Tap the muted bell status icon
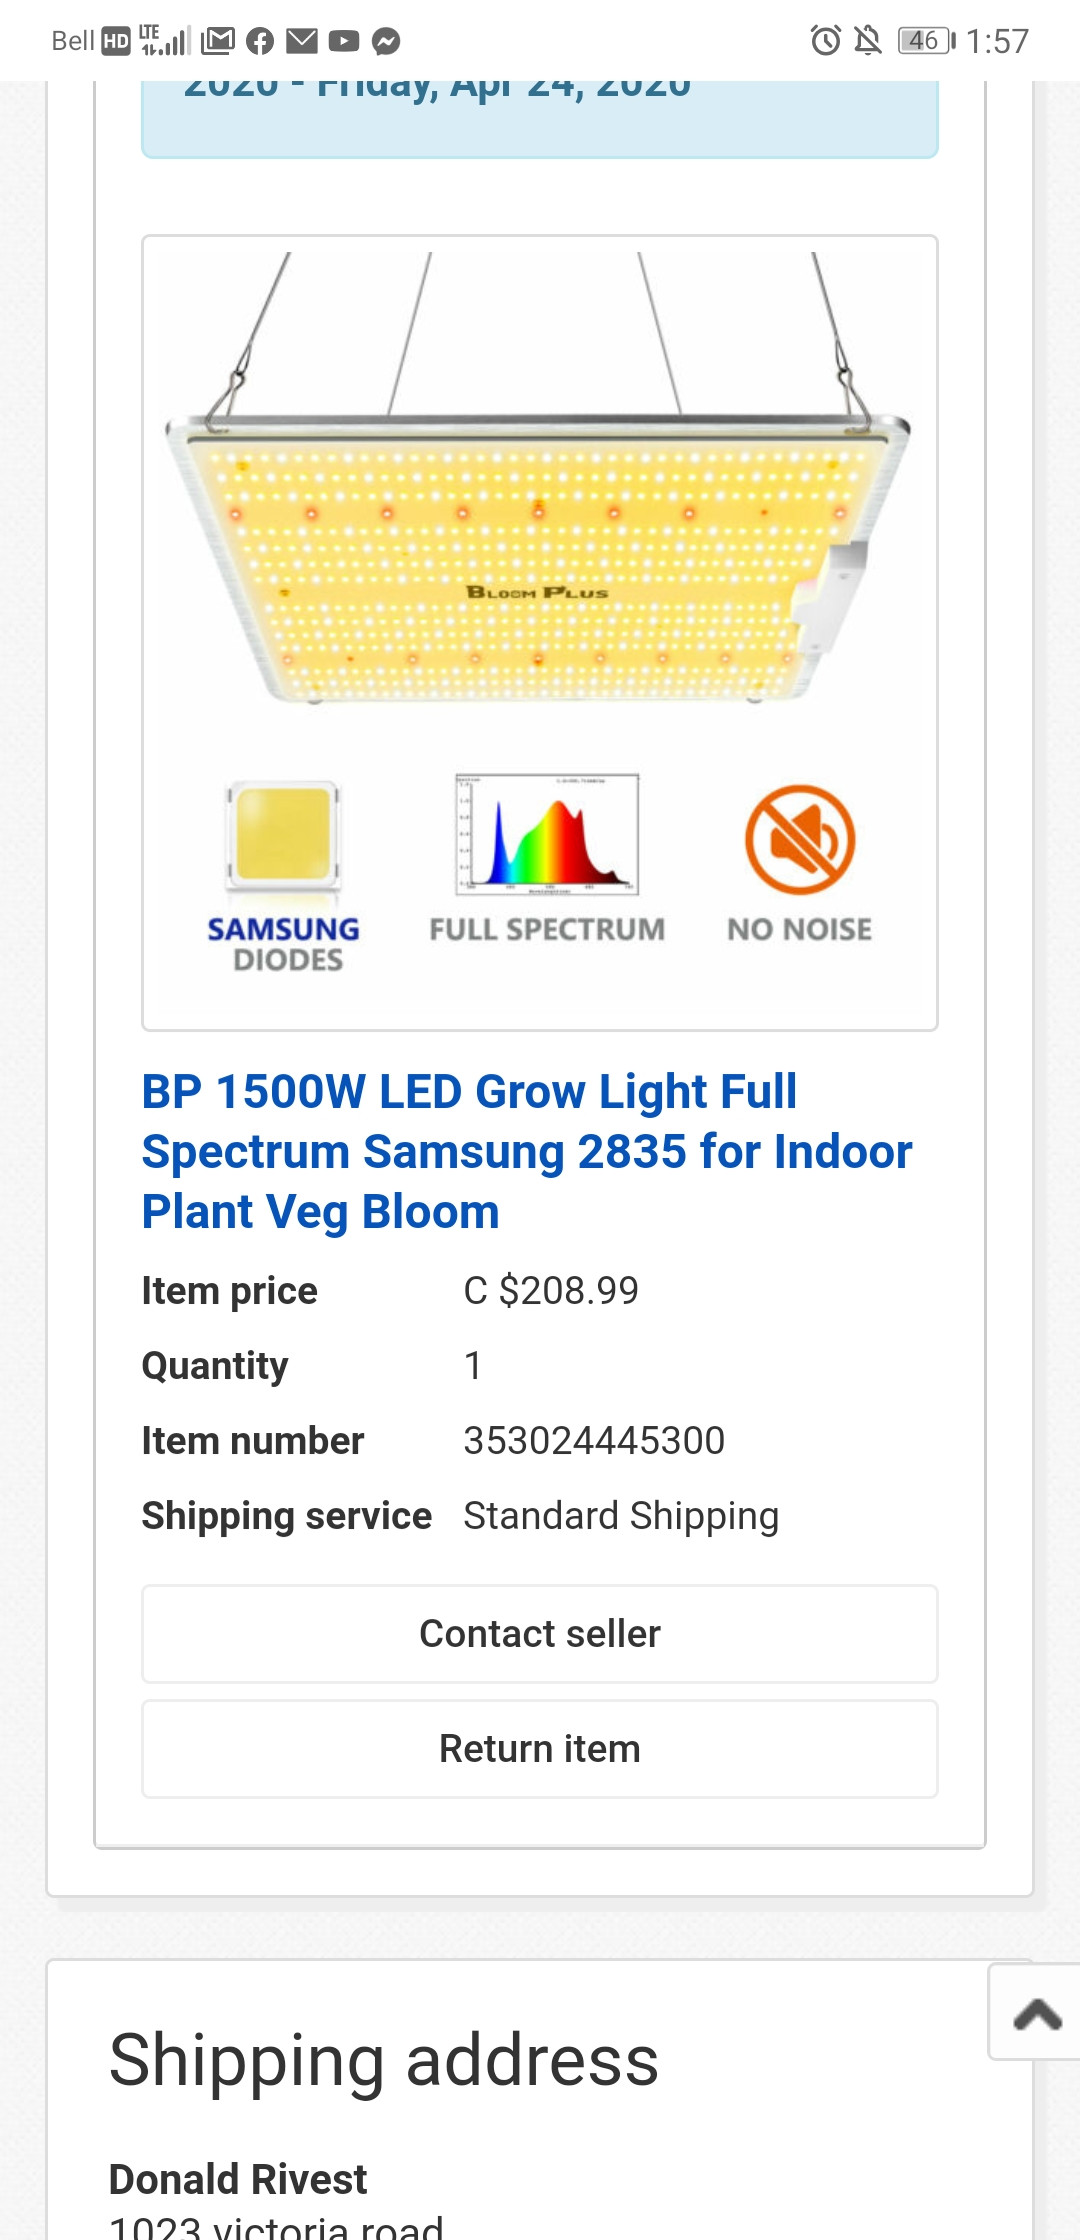The width and height of the screenshot is (1080, 2240). pos(868,40)
